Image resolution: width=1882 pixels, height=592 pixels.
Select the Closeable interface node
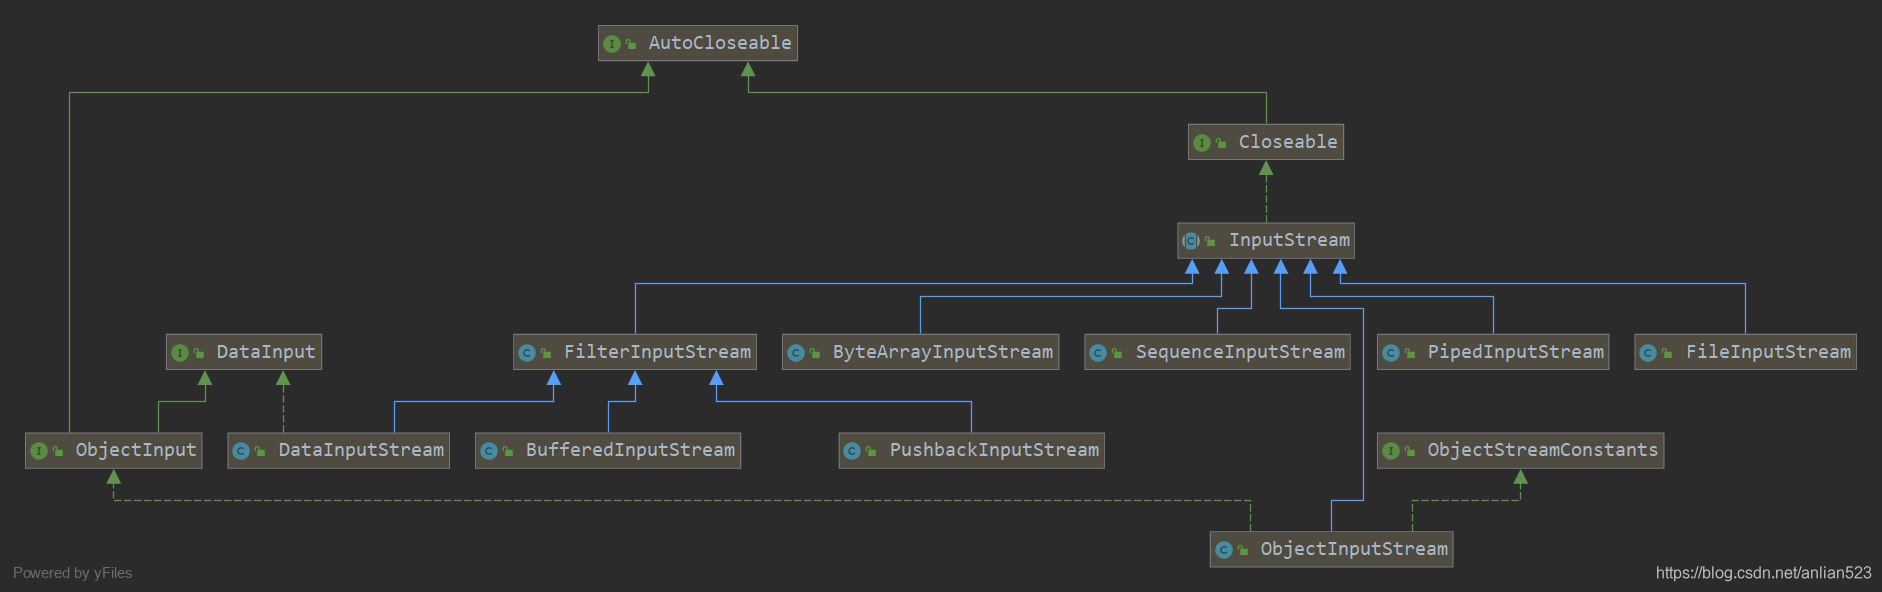(1266, 142)
